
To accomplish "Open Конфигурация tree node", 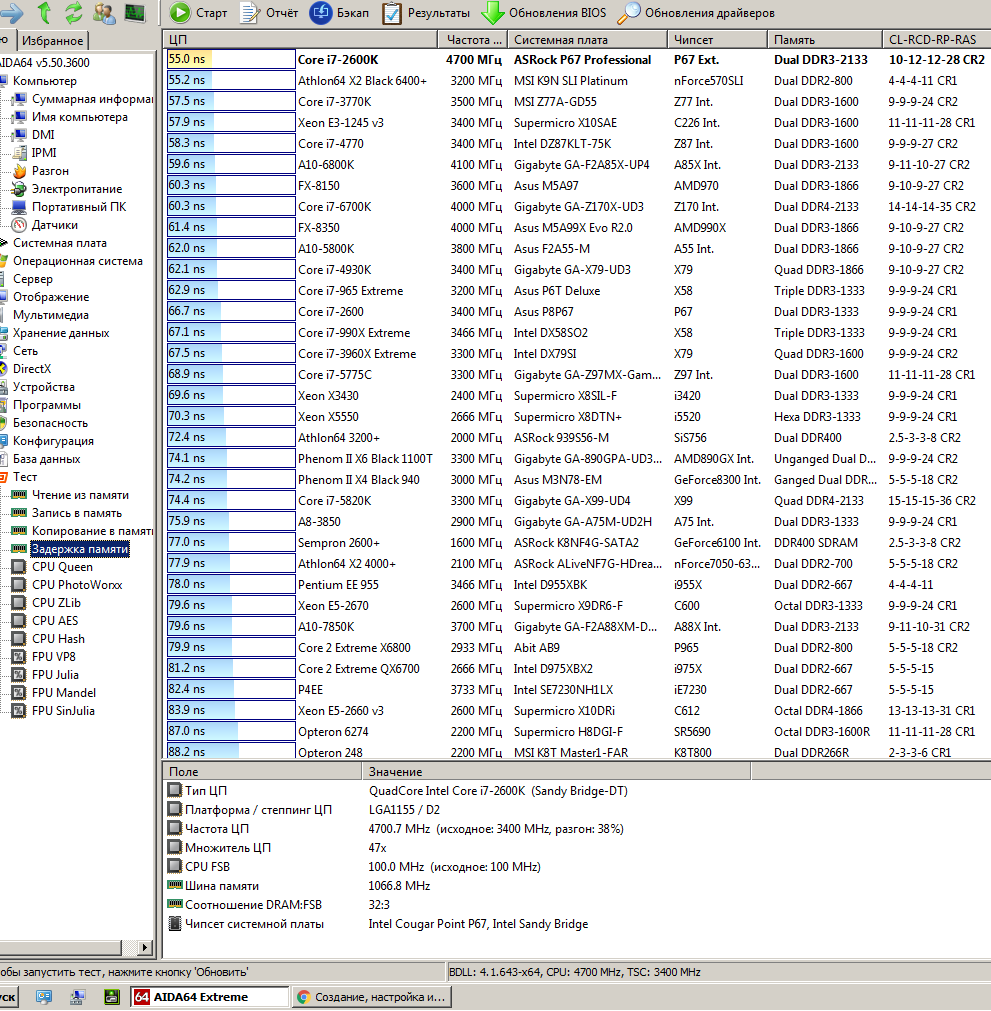I will [x=48, y=442].
